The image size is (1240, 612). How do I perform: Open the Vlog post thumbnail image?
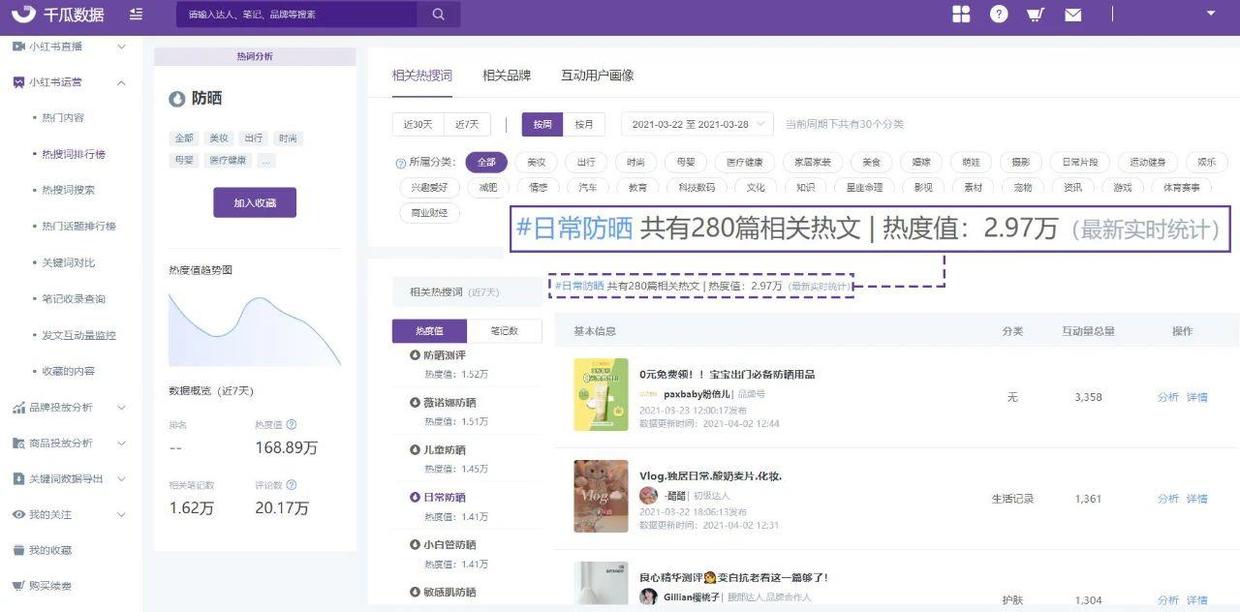coord(600,496)
